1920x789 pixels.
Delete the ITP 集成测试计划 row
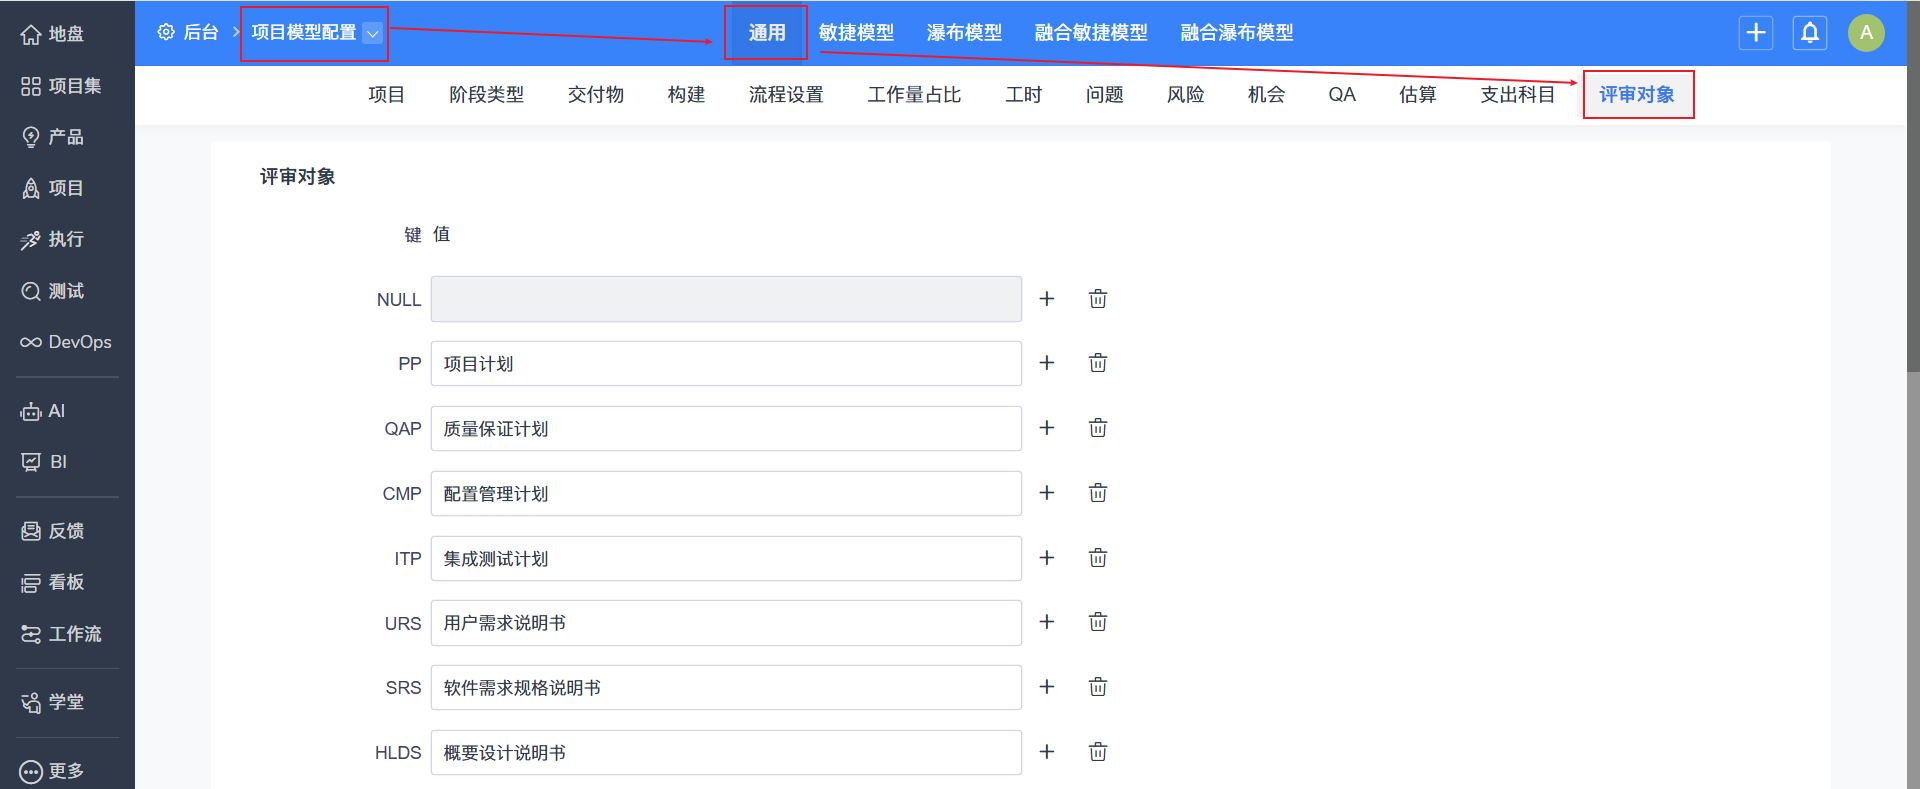pos(1098,558)
